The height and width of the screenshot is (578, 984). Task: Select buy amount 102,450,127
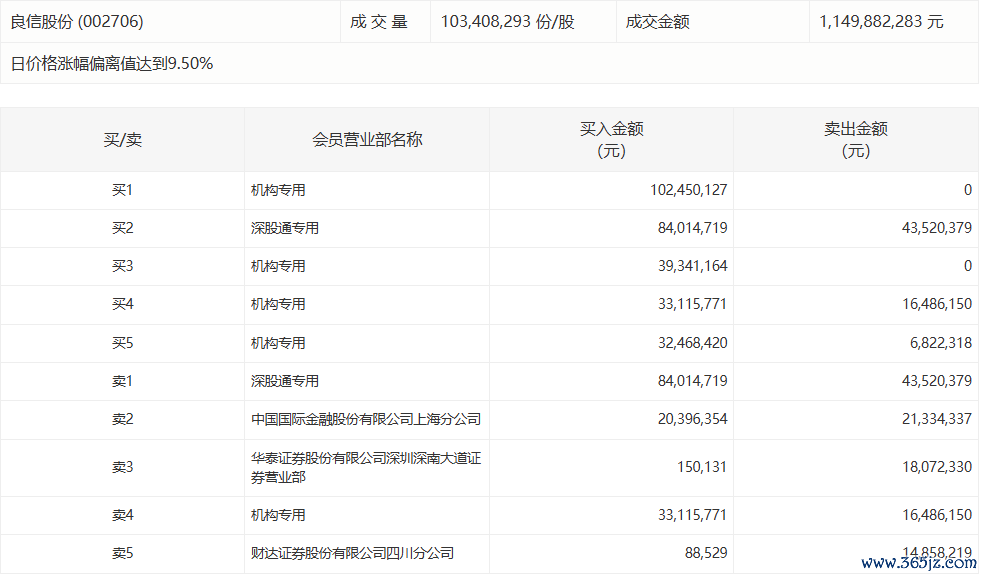688,190
